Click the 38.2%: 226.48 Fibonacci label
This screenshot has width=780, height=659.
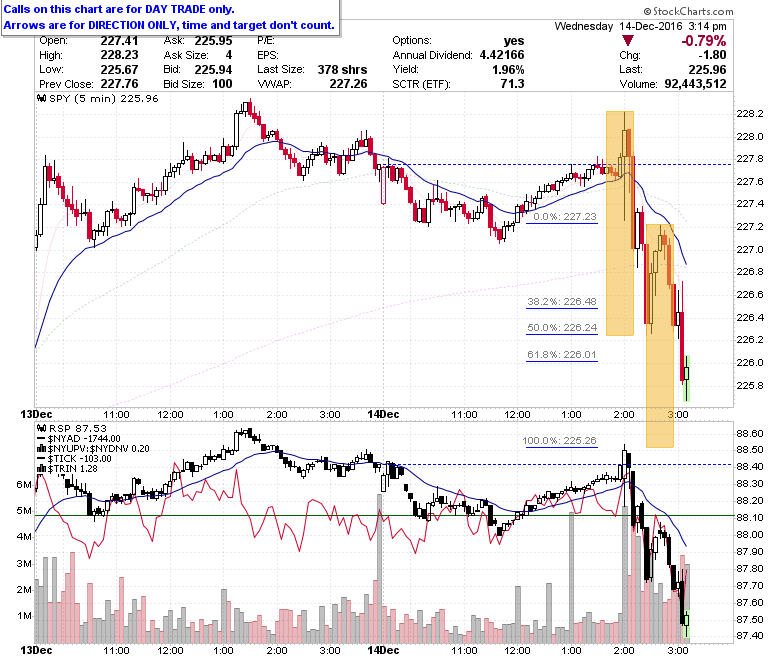pos(562,301)
